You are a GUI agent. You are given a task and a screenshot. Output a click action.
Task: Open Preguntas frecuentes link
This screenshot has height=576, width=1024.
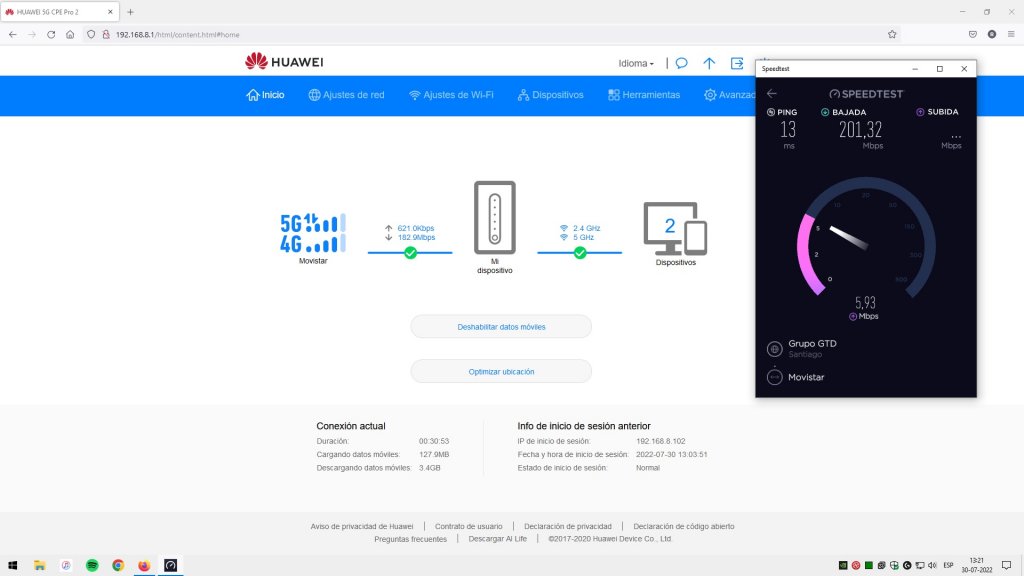point(410,539)
